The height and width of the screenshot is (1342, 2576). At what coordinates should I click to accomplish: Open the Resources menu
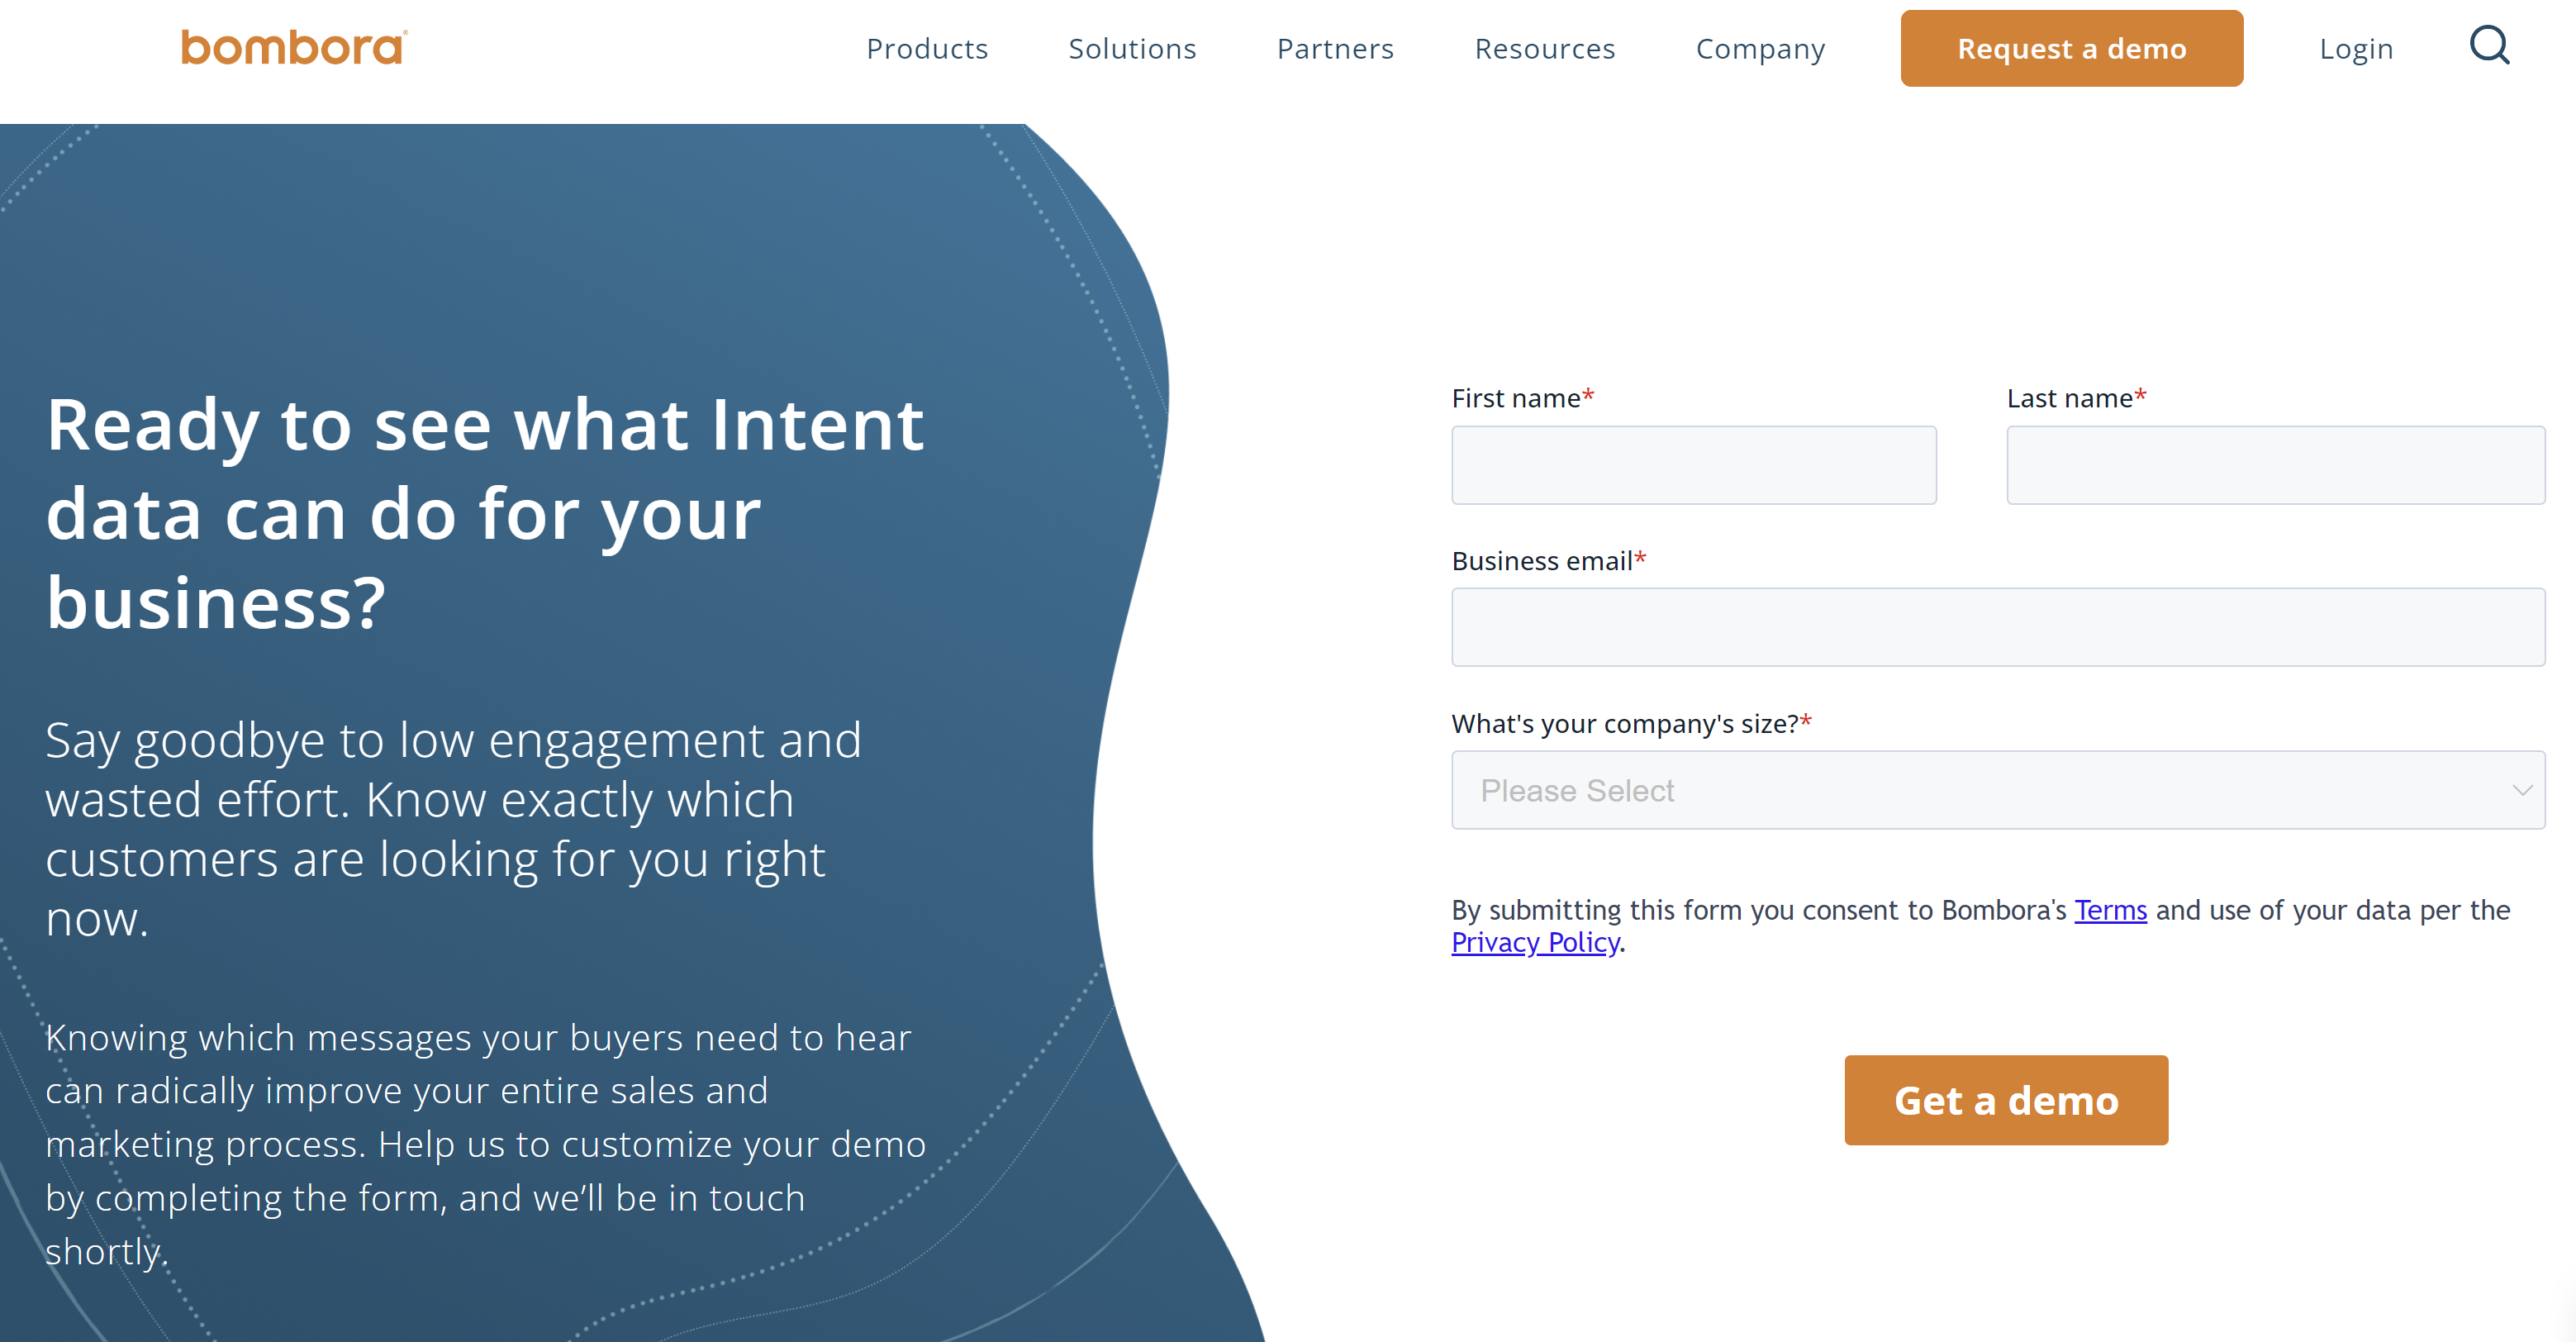pyautogui.click(x=1545, y=48)
